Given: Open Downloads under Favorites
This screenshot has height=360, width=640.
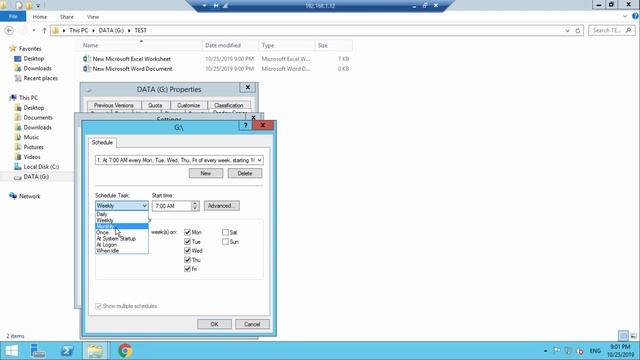Looking at the screenshot, I should pos(37,69).
